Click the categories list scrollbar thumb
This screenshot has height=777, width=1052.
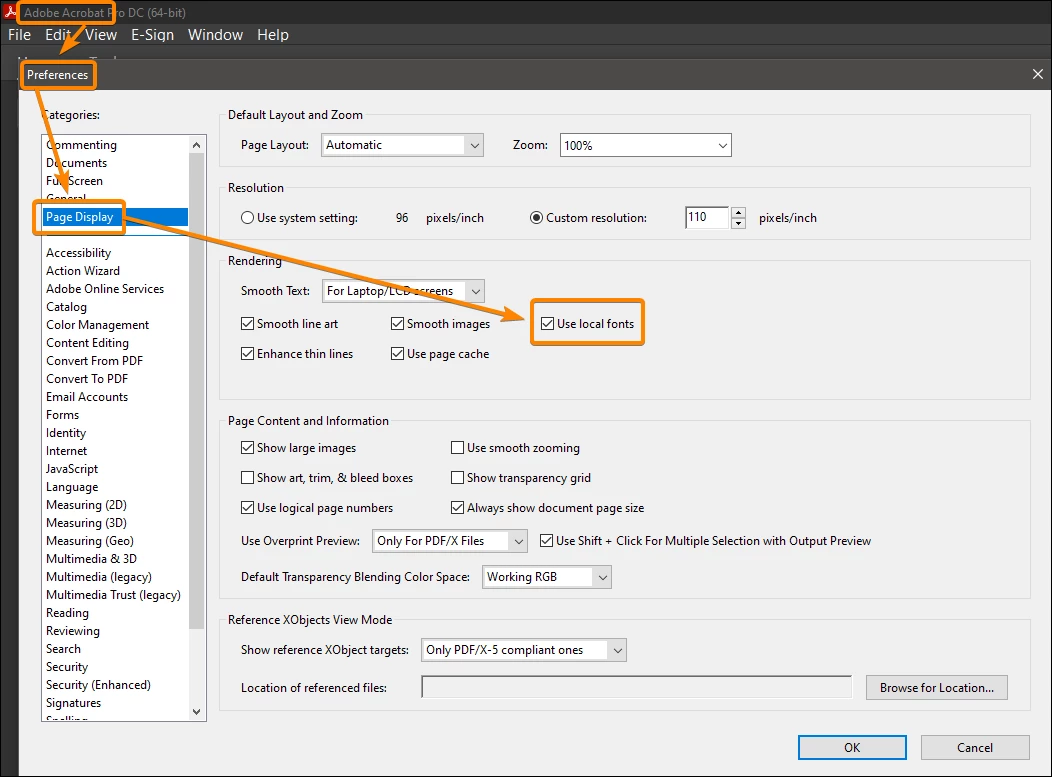point(197,391)
